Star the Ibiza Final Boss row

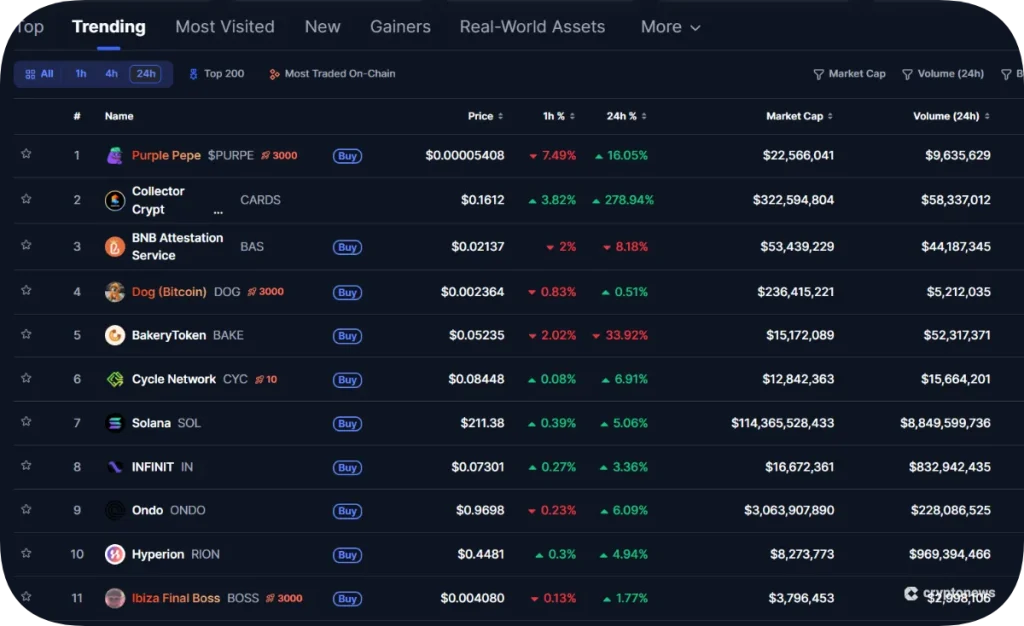(26, 596)
